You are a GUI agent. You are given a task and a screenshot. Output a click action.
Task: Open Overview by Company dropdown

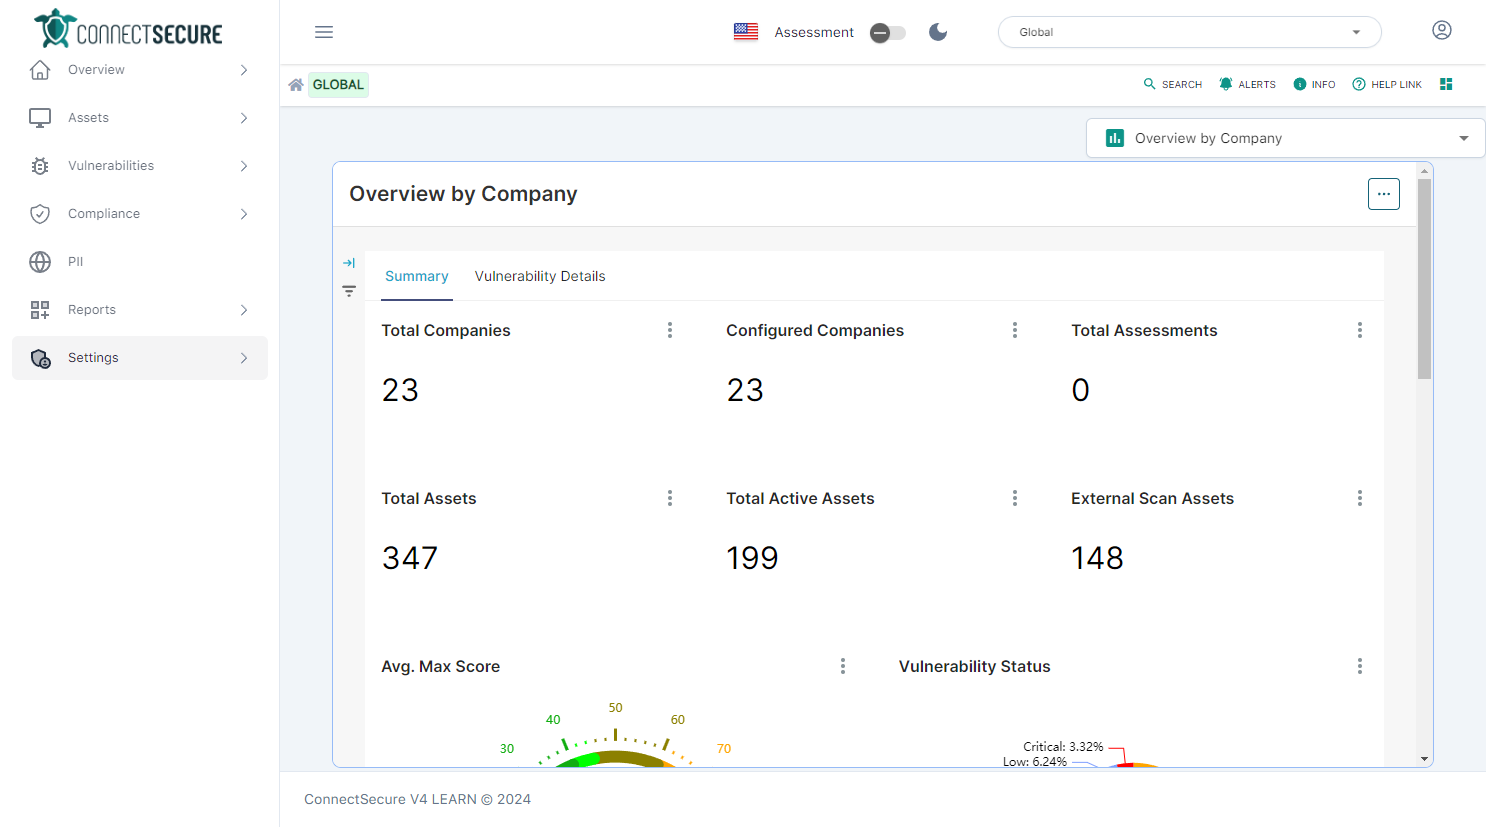[1285, 138]
